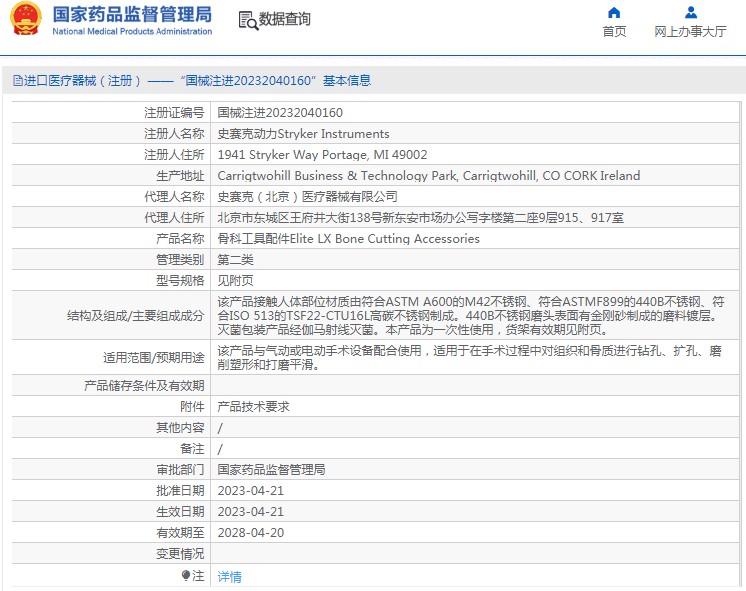Open 数据查询 label
The image size is (746, 591).
pyautogui.click(x=285, y=20)
